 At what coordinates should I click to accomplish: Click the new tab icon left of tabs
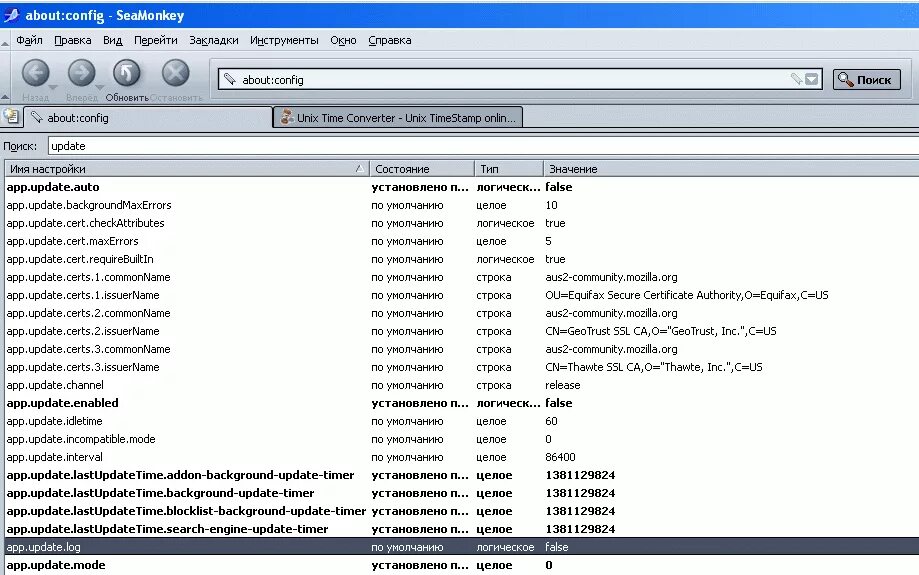pos(11,117)
